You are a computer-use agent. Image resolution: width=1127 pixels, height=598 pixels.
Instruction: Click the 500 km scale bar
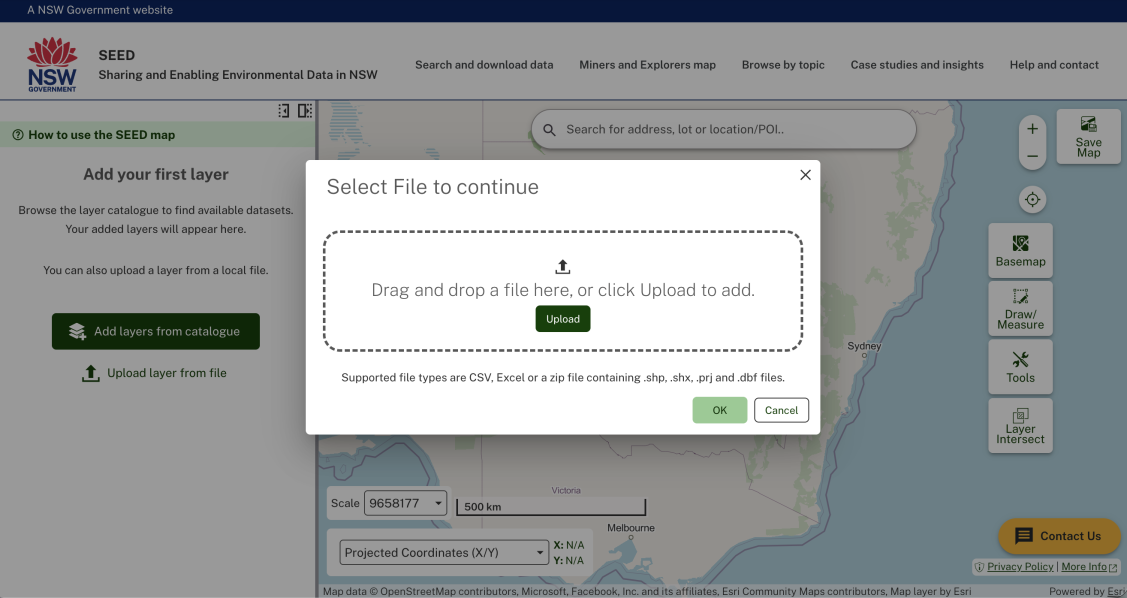coord(551,507)
